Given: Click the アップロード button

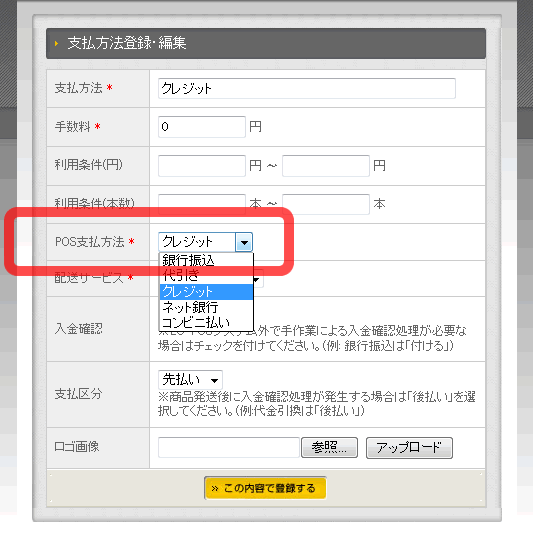Looking at the screenshot, I should pyautogui.click(x=409, y=448).
